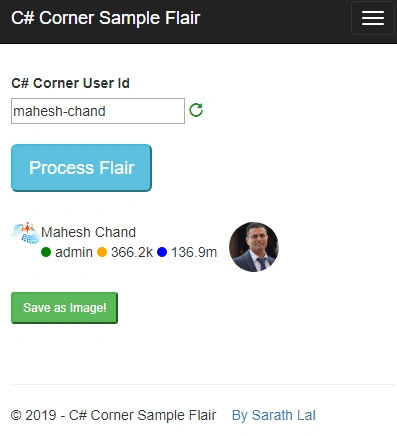Click Mahesh Chand's round profile photo

tap(254, 247)
